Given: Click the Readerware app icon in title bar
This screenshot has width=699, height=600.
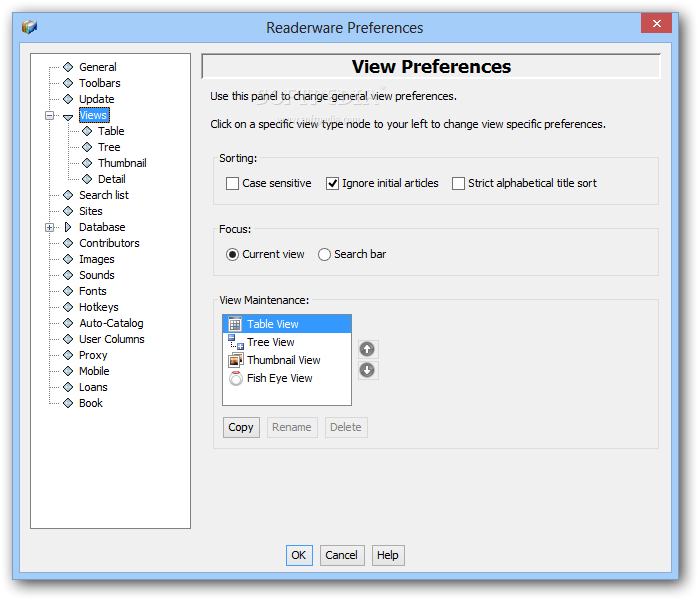Looking at the screenshot, I should 29,27.
